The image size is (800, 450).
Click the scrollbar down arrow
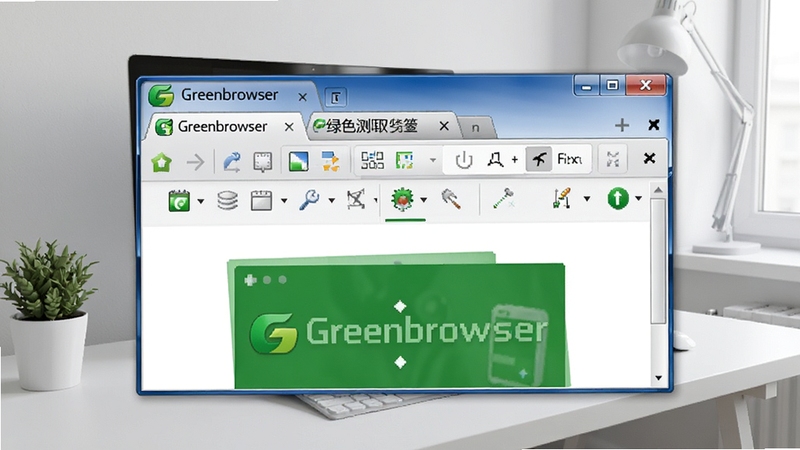click(x=658, y=378)
